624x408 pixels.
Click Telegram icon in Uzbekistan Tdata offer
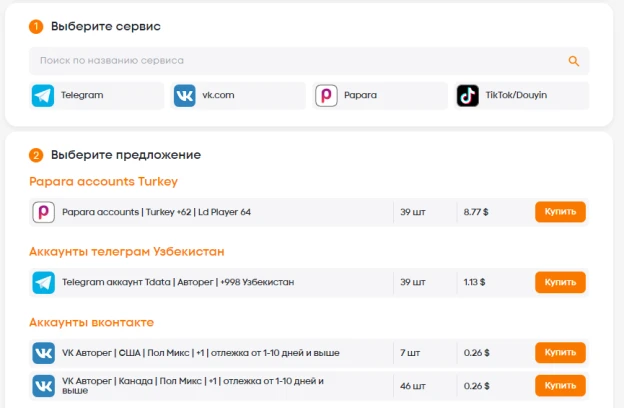pyautogui.click(x=43, y=282)
